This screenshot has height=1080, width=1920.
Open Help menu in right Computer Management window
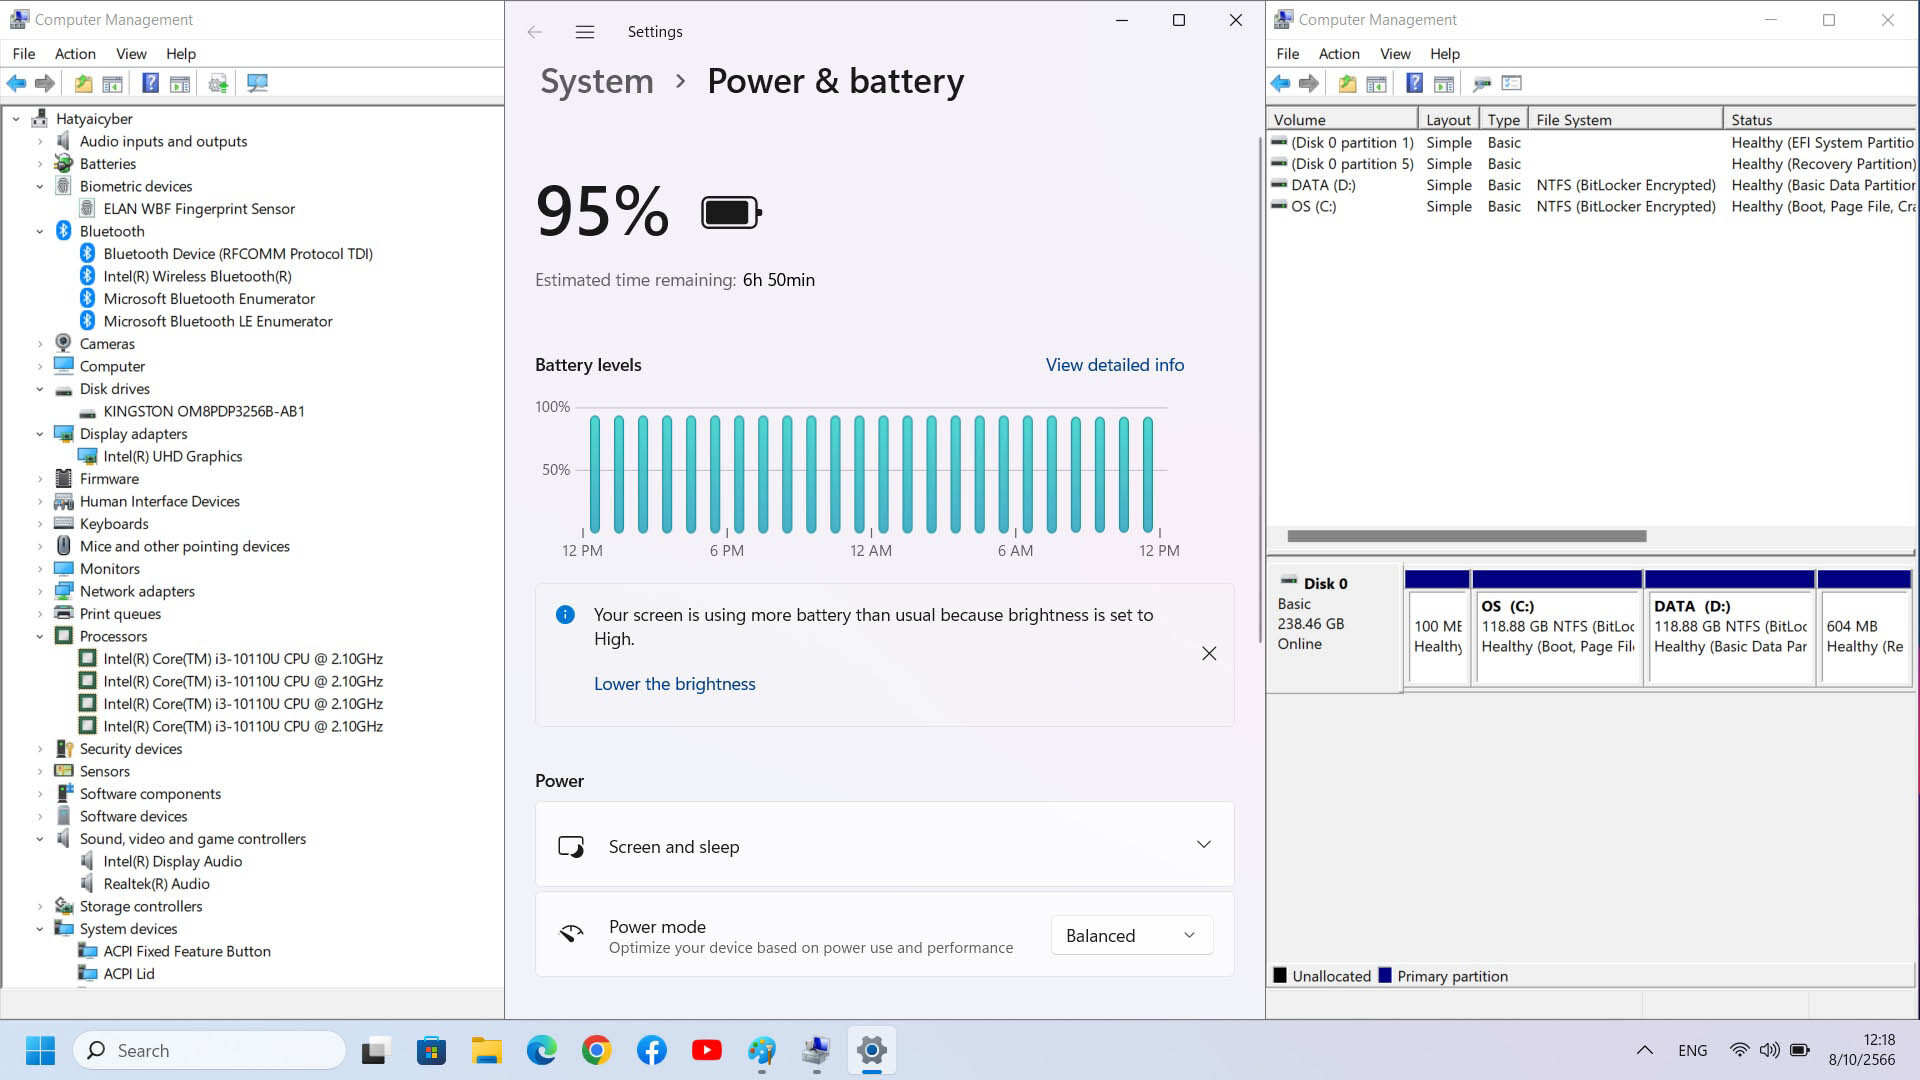click(x=1445, y=54)
